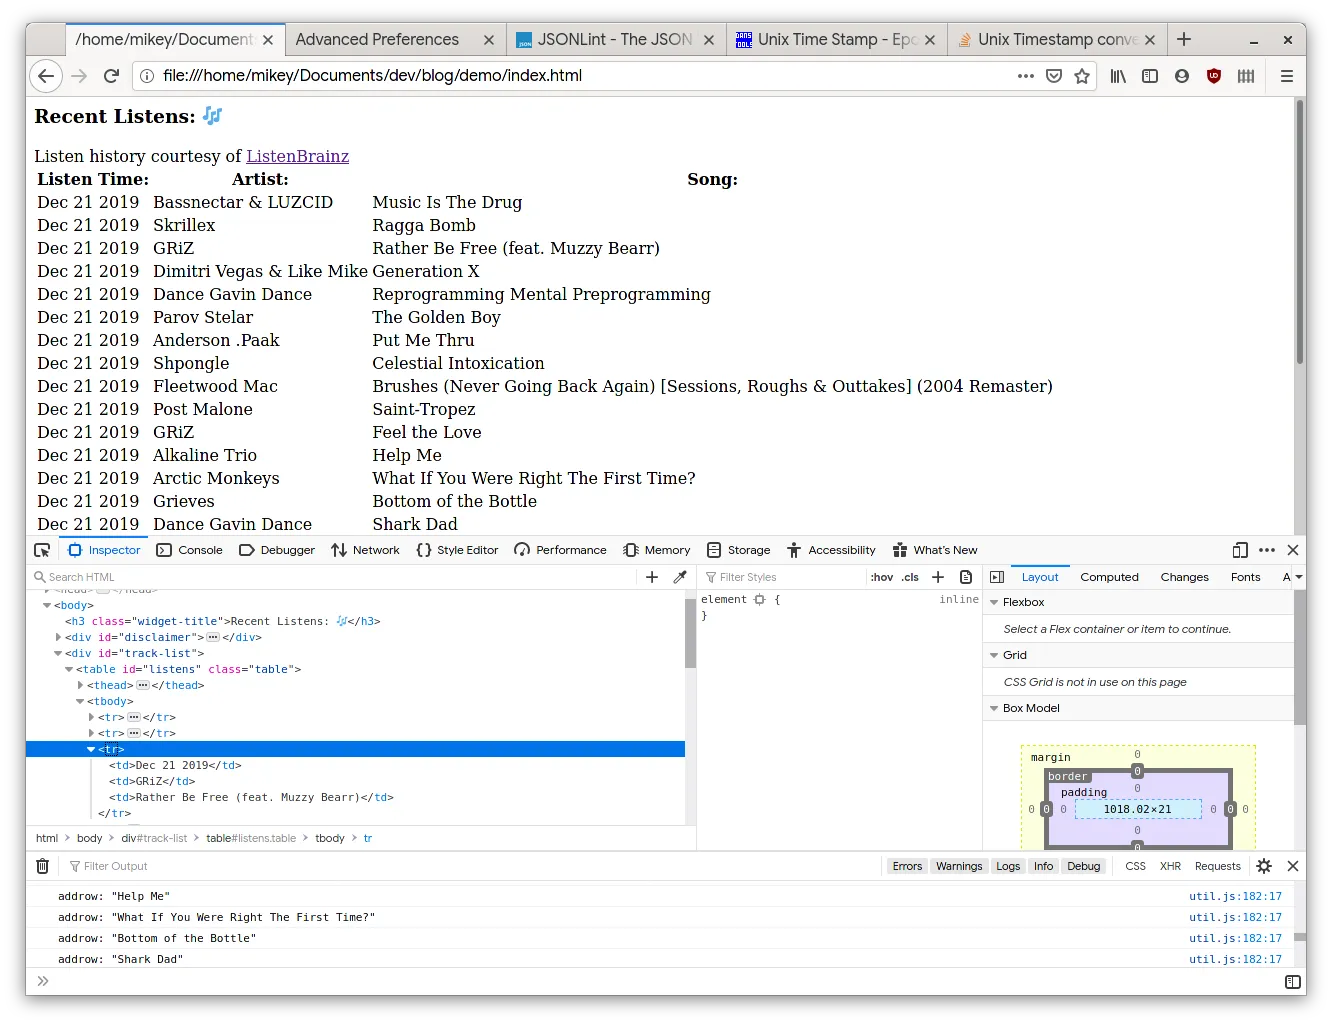Toggle the Warnings console filter
The image size is (1332, 1024).
(x=959, y=866)
